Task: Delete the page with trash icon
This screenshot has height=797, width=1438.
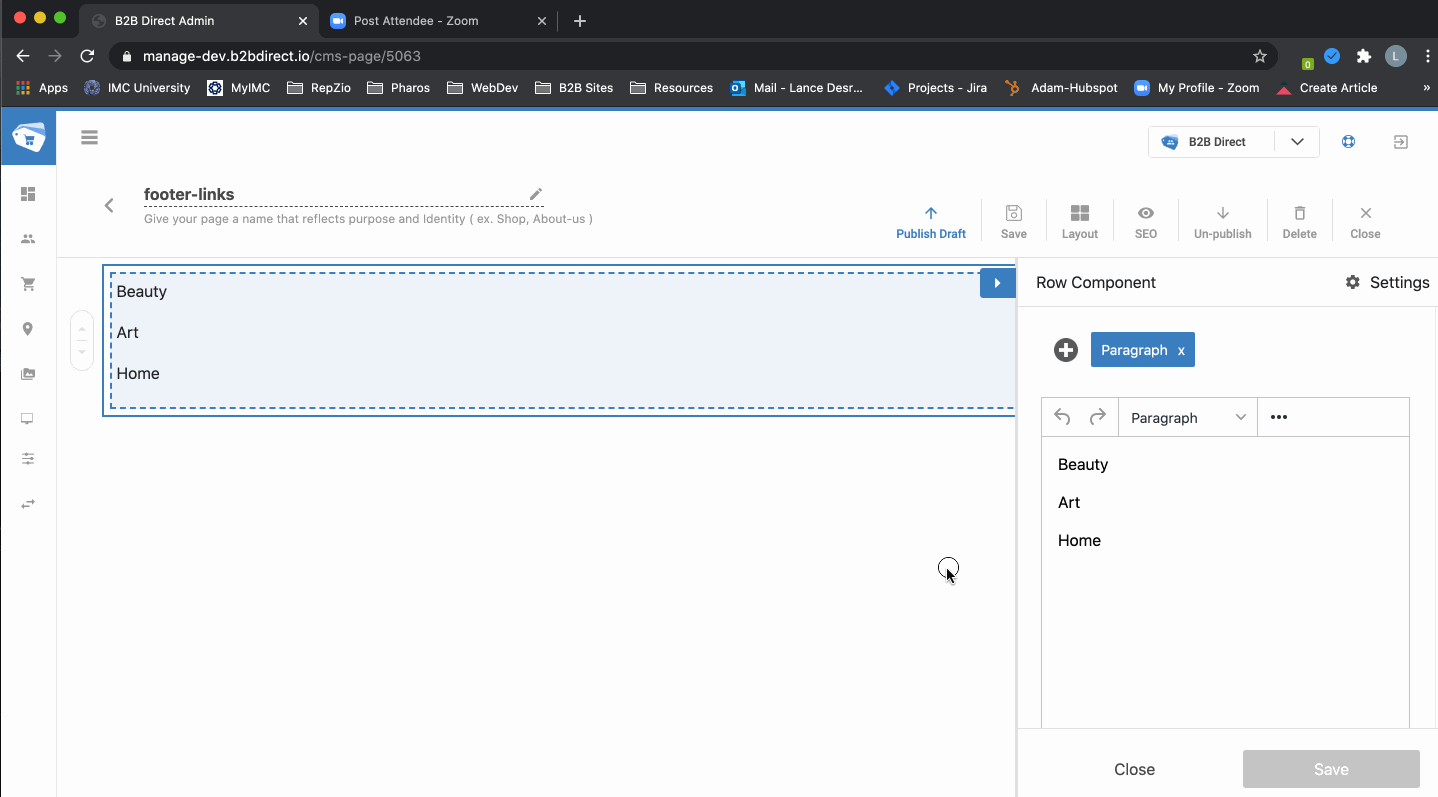Action: pyautogui.click(x=1299, y=222)
